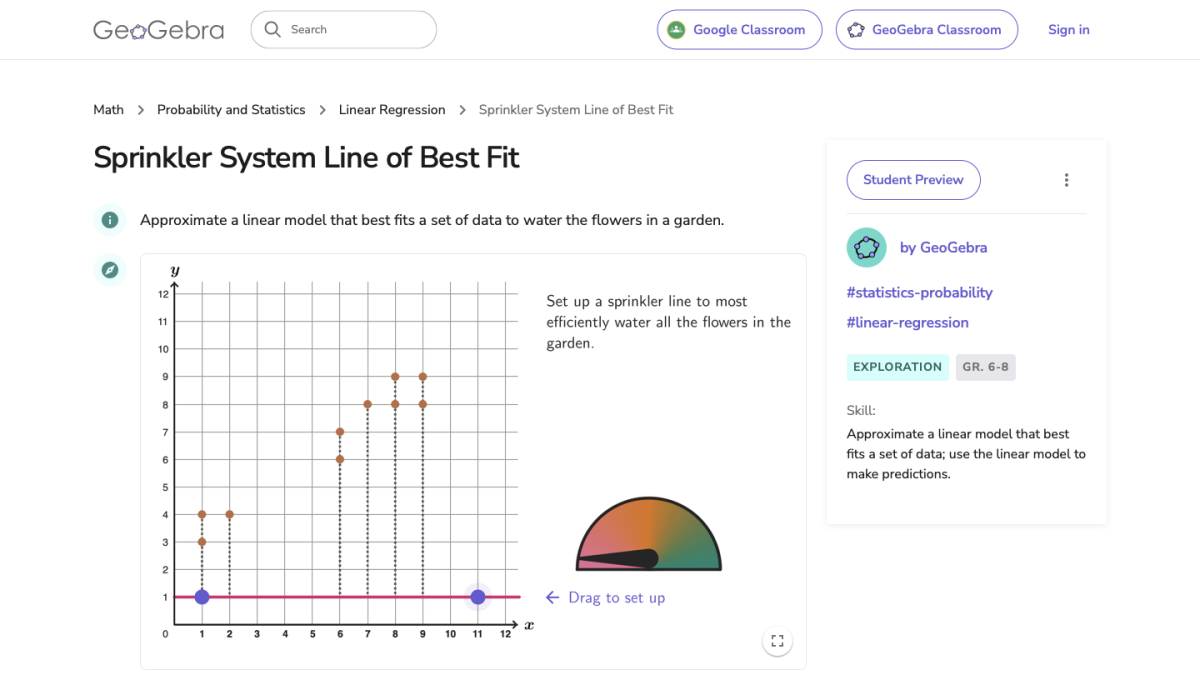Click the Sign in link
1200x675 pixels.
(x=1068, y=30)
